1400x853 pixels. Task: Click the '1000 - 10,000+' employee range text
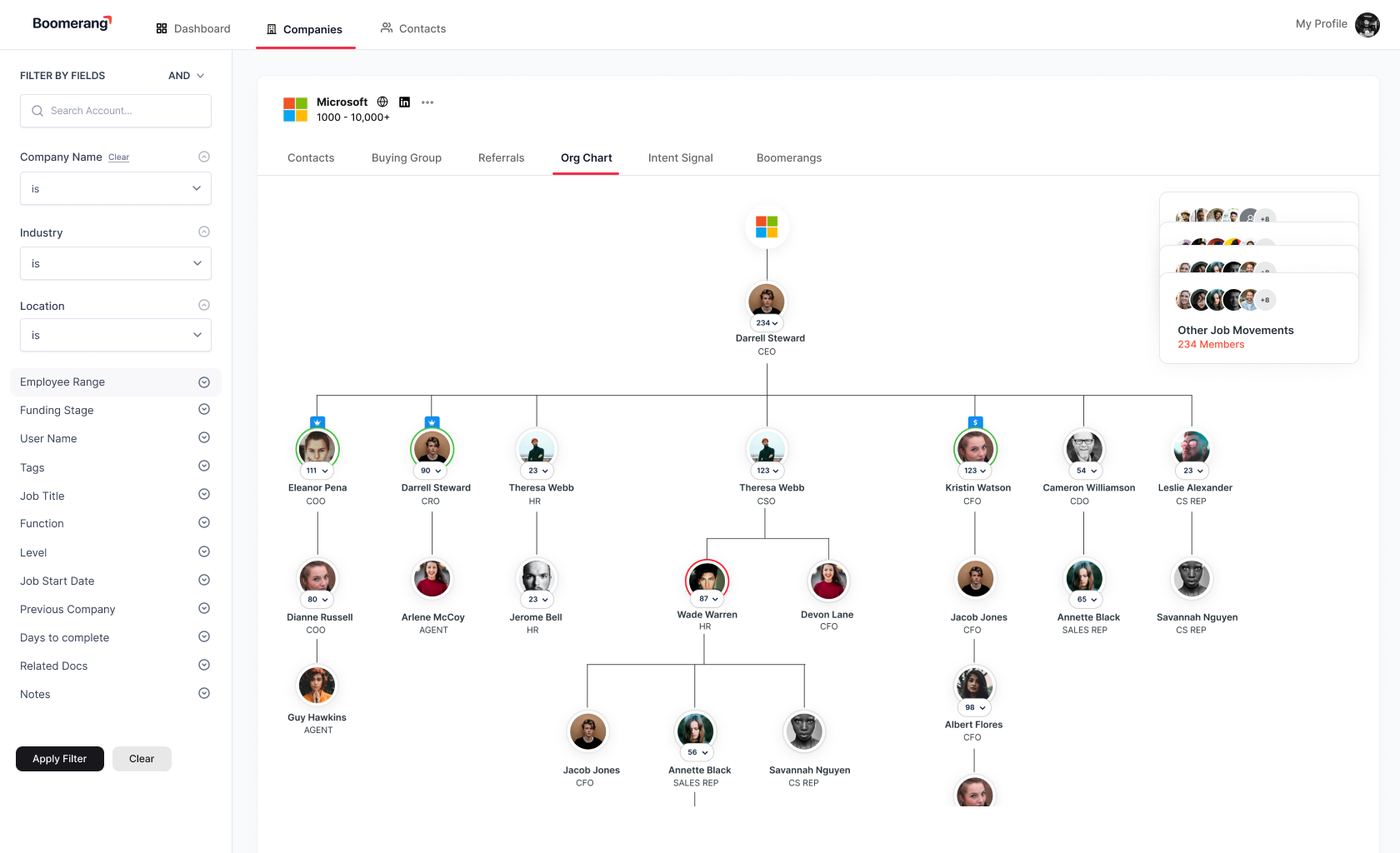tap(353, 117)
